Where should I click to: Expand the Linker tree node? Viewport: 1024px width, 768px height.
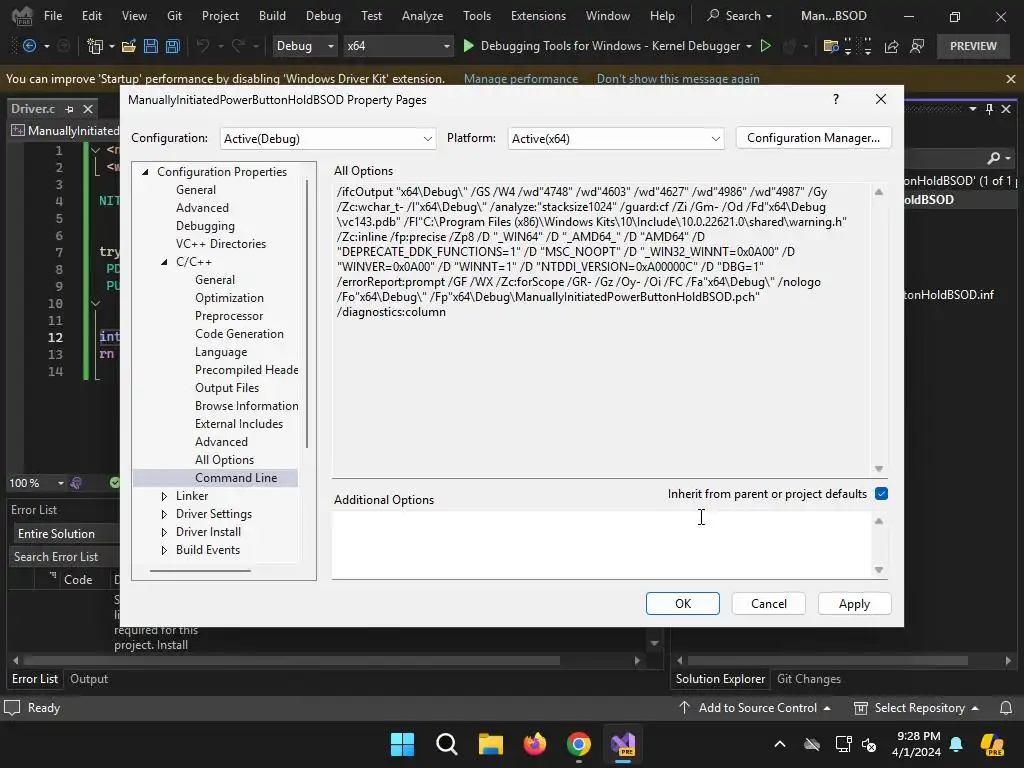[164, 496]
